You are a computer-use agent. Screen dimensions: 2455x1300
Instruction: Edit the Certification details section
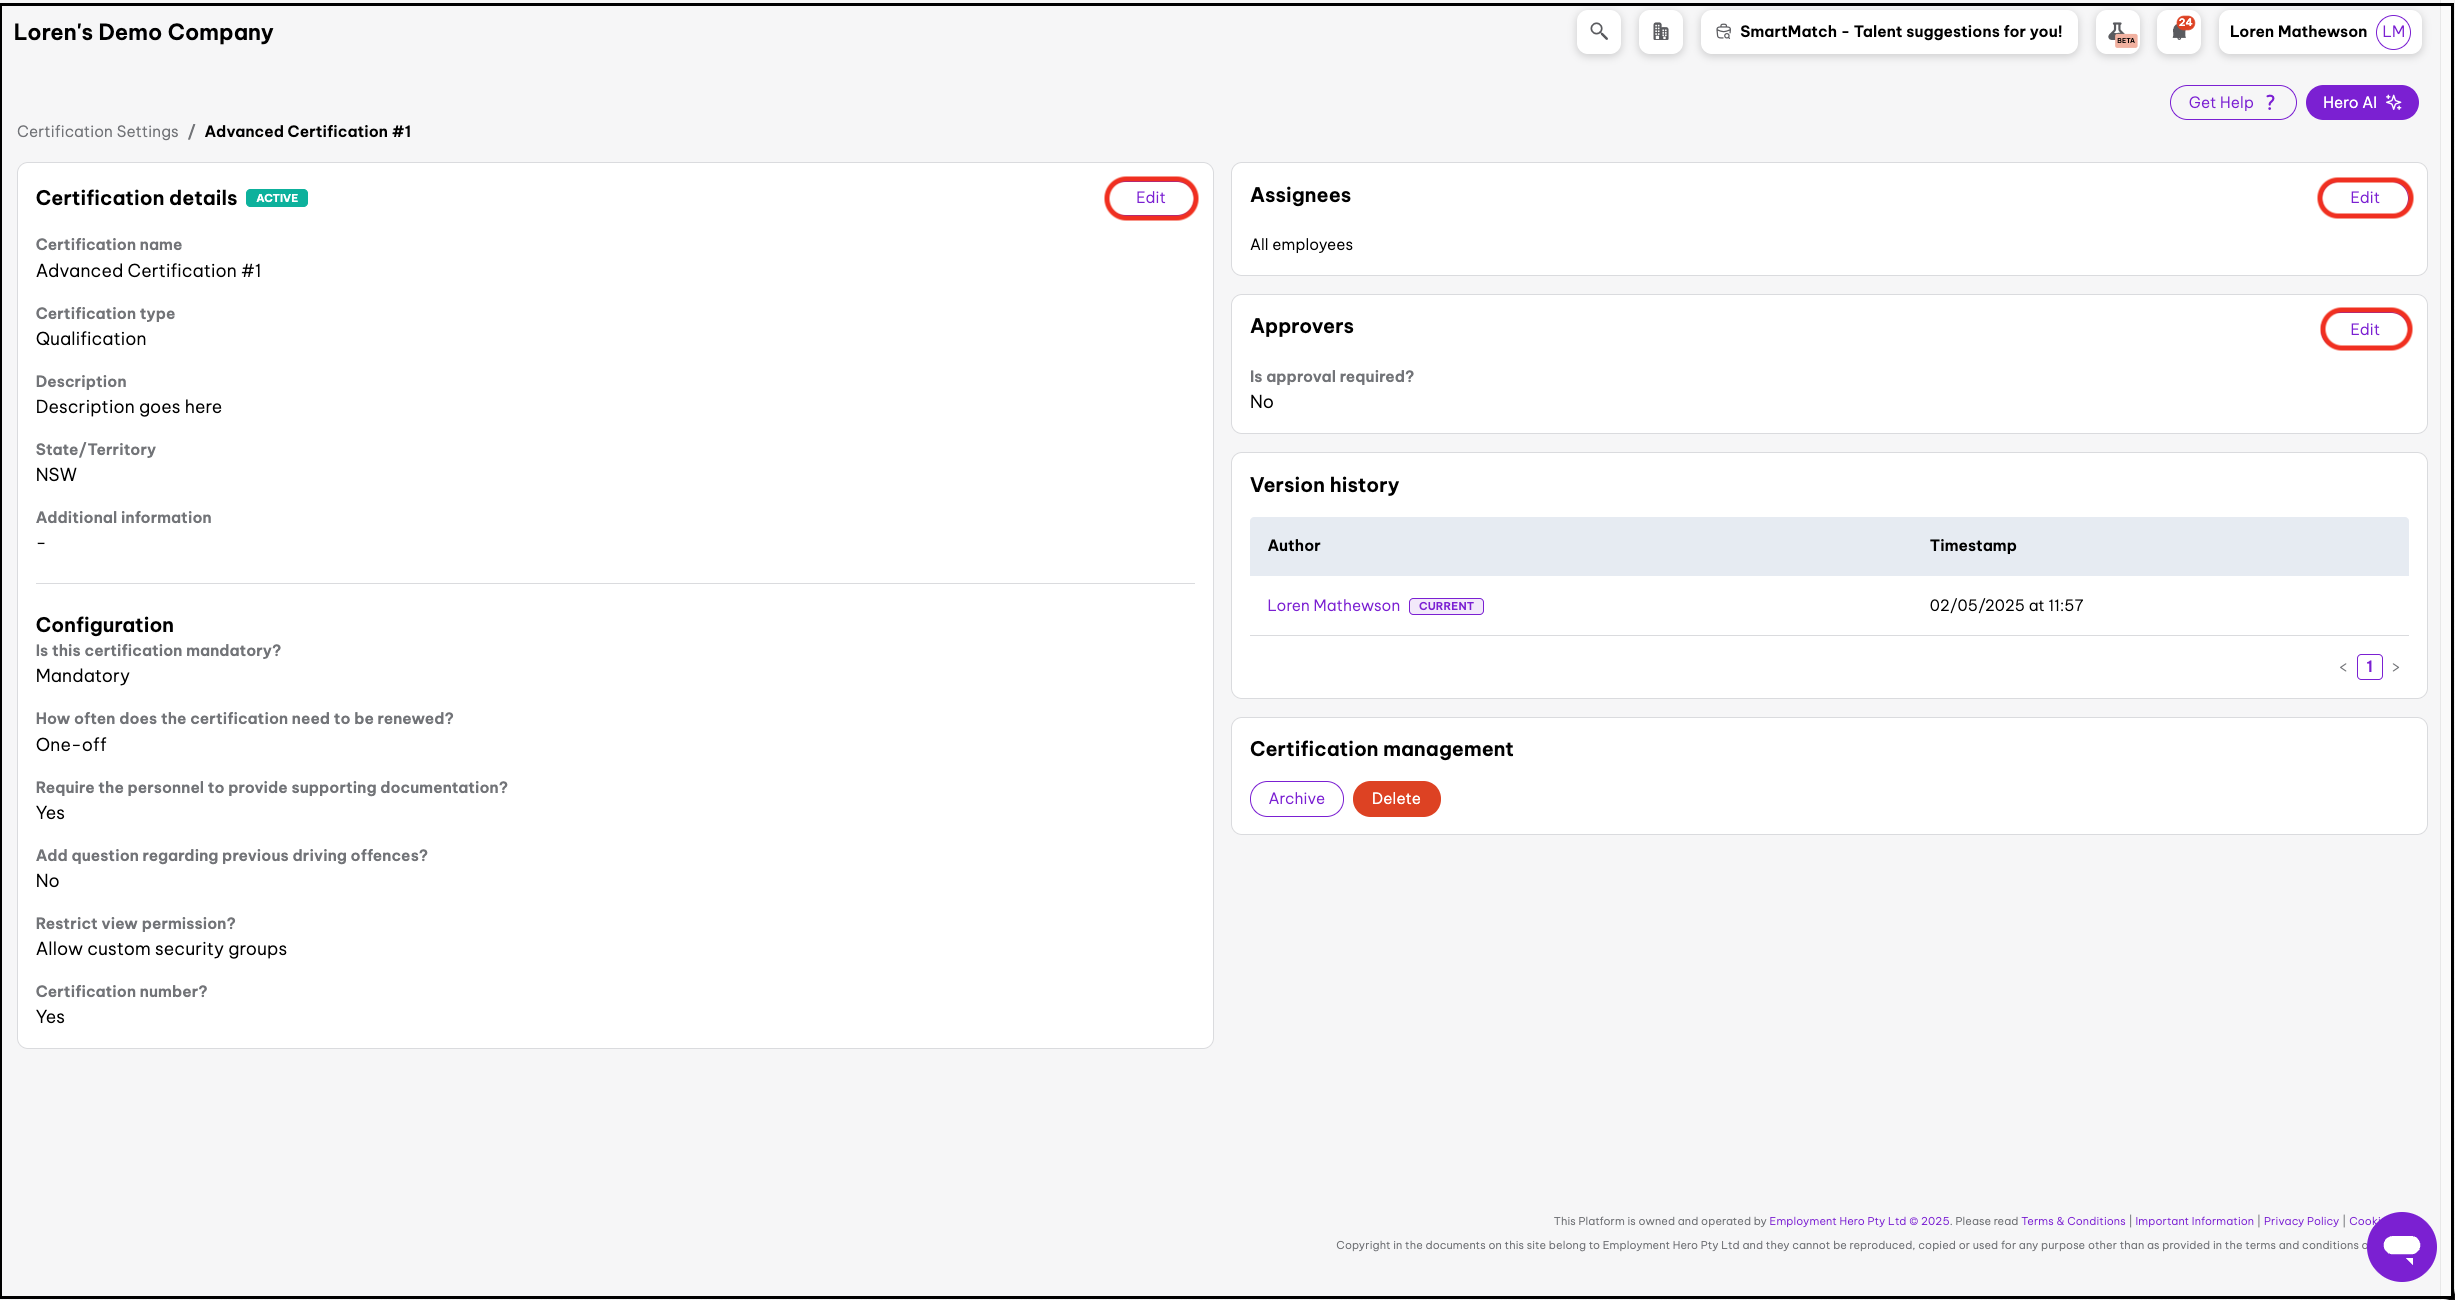(1150, 198)
